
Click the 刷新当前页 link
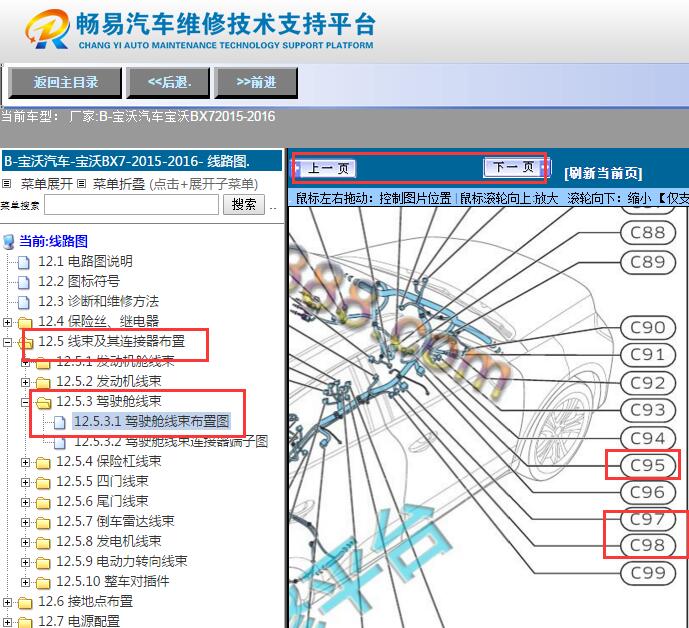click(603, 173)
